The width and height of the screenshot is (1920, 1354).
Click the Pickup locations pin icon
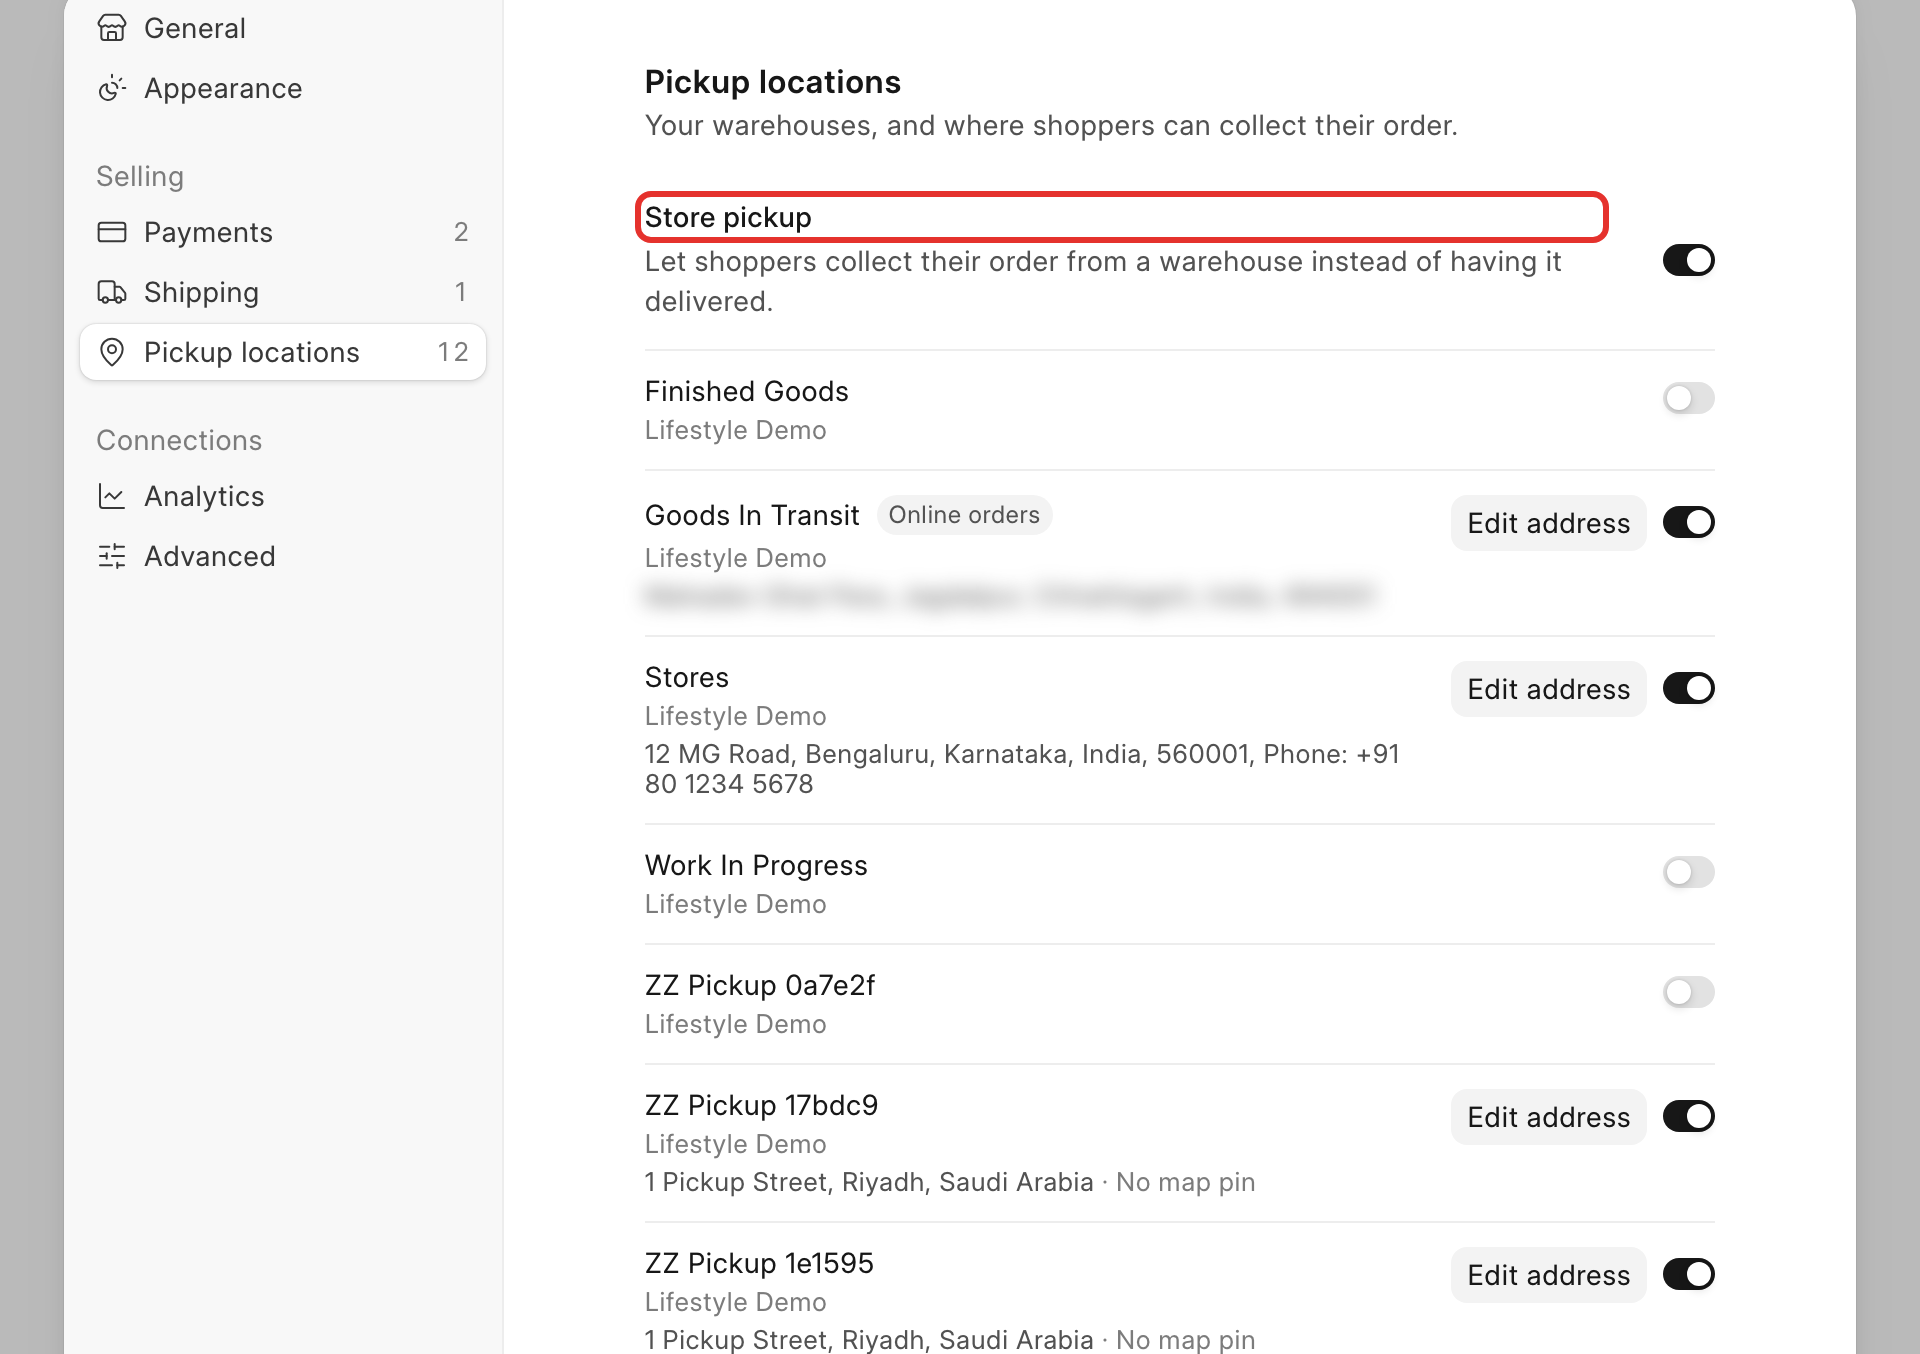(x=112, y=352)
